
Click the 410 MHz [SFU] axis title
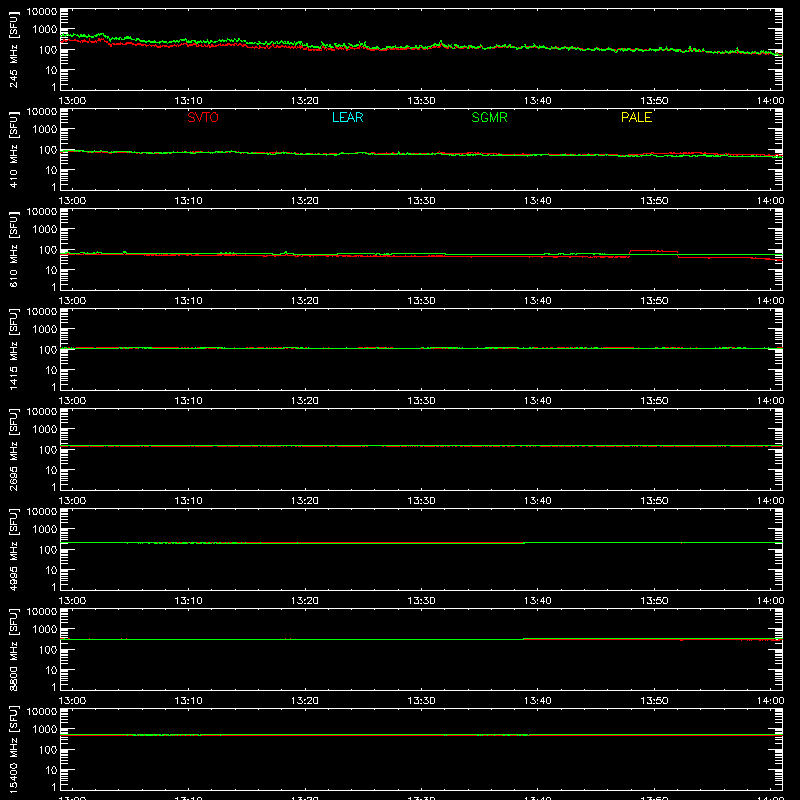[13, 149]
